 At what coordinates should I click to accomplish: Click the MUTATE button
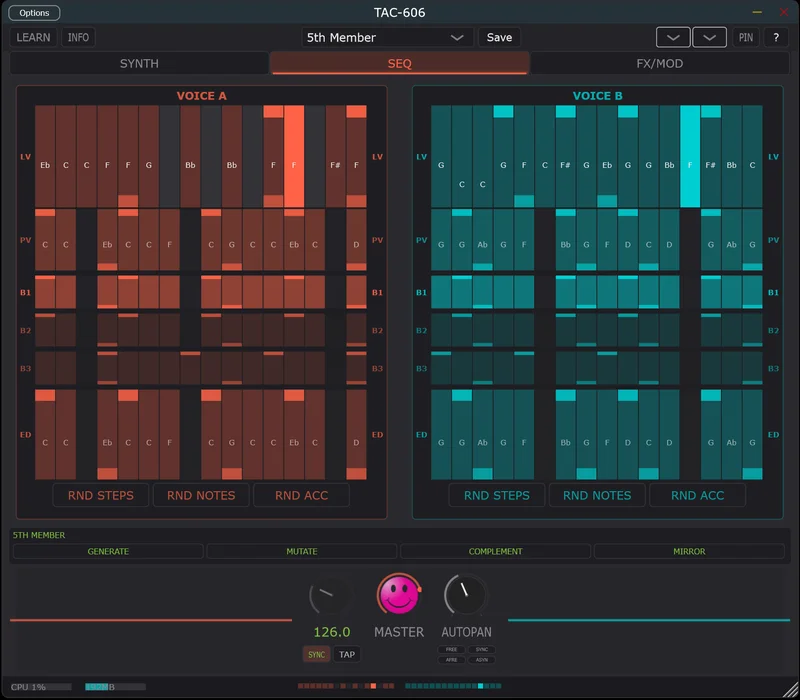coord(301,551)
